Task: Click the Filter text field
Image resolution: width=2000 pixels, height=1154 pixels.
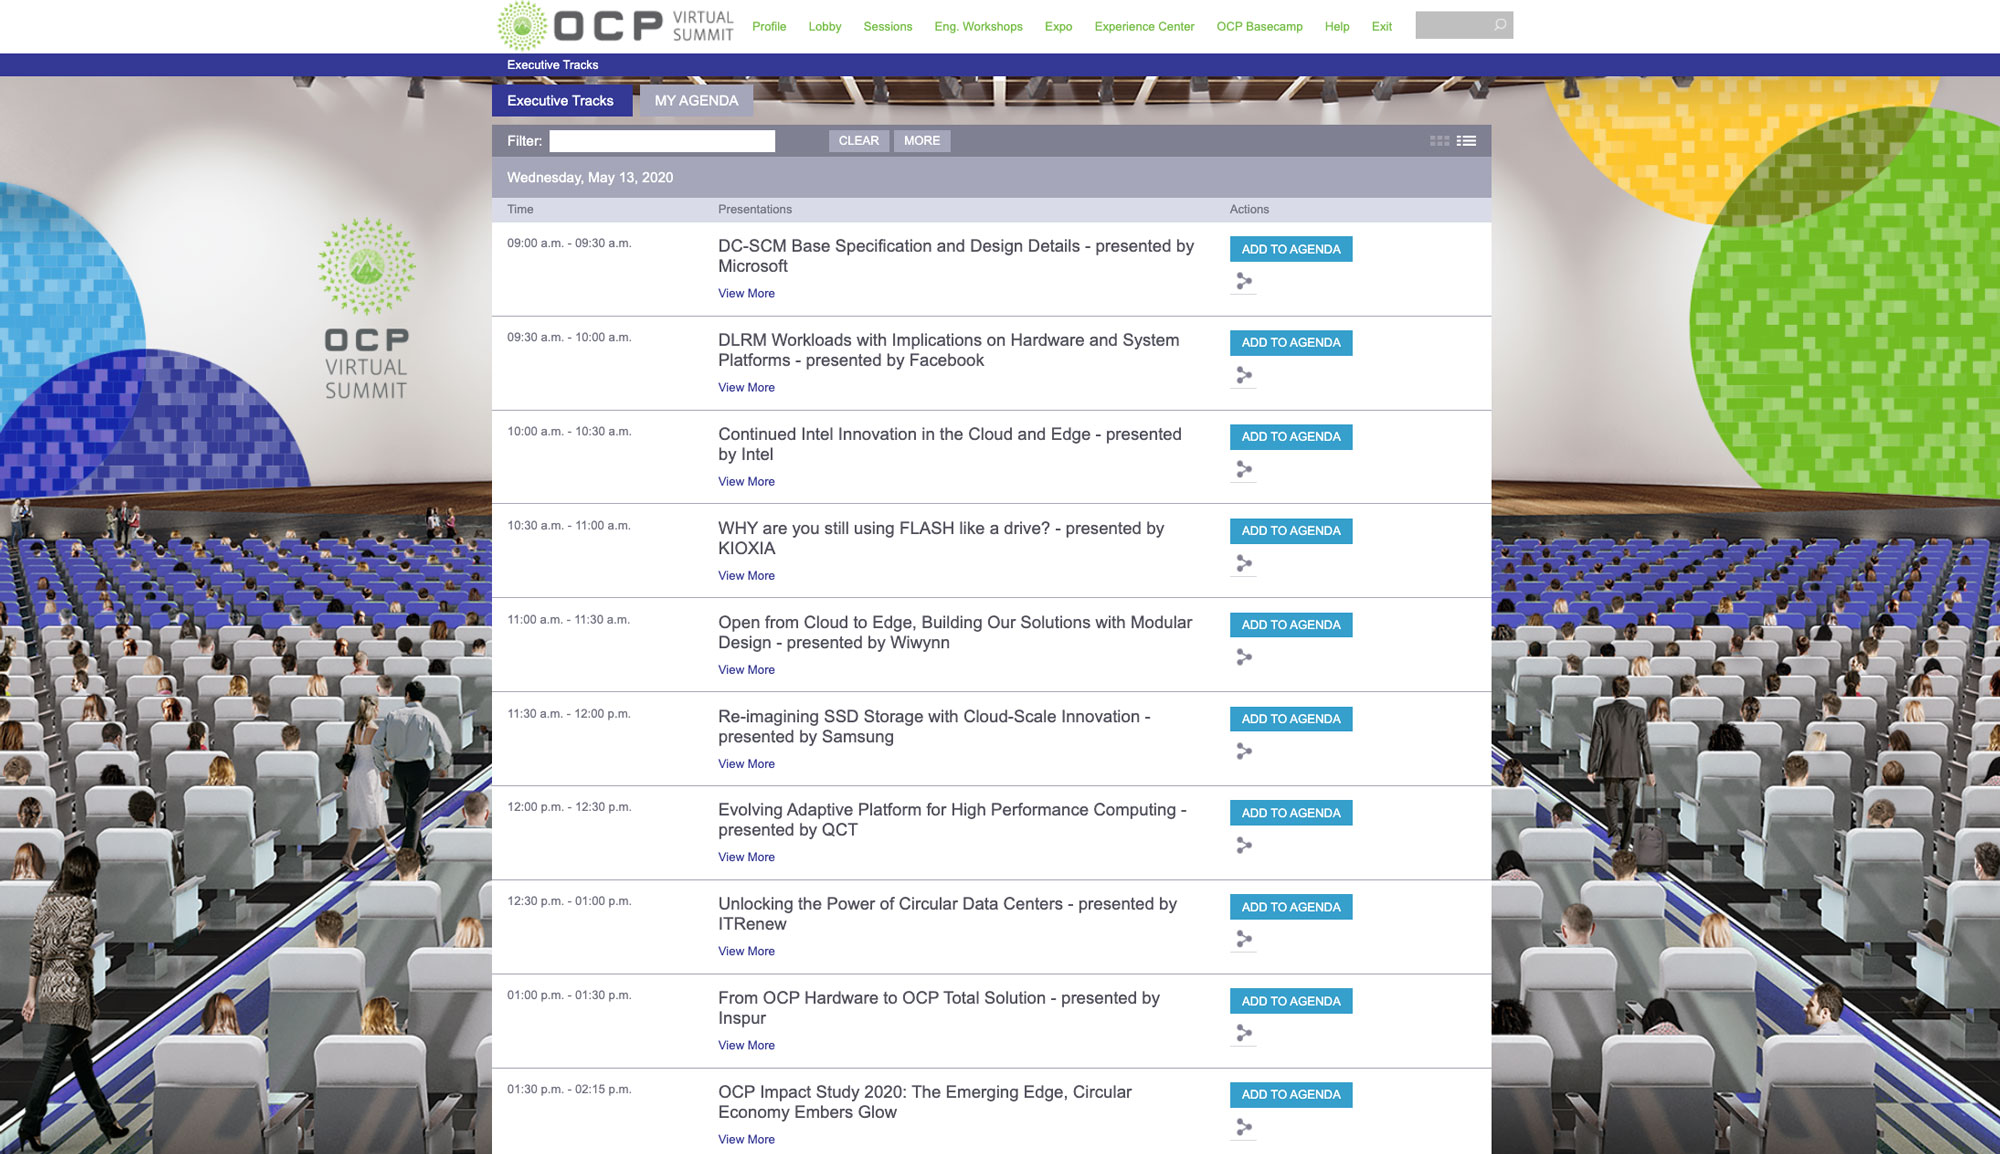Action: pos(662,141)
